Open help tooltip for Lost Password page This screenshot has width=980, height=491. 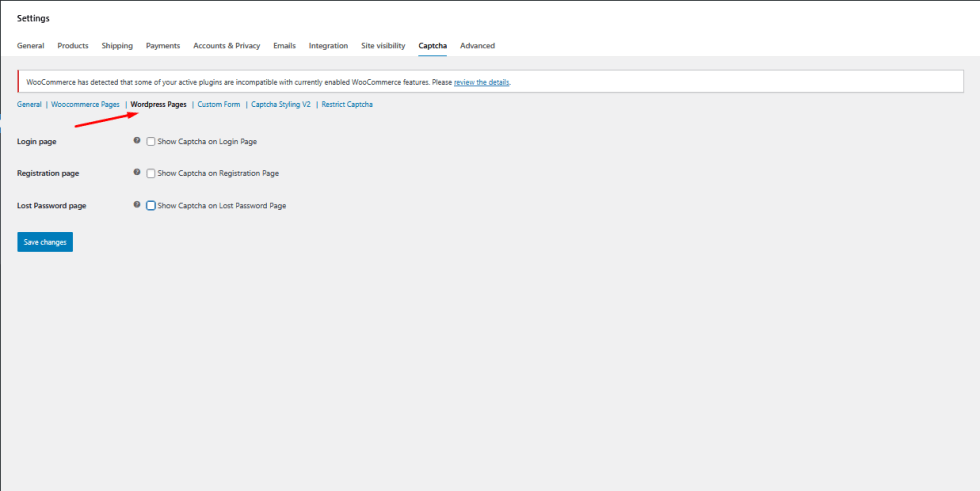(x=137, y=204)
